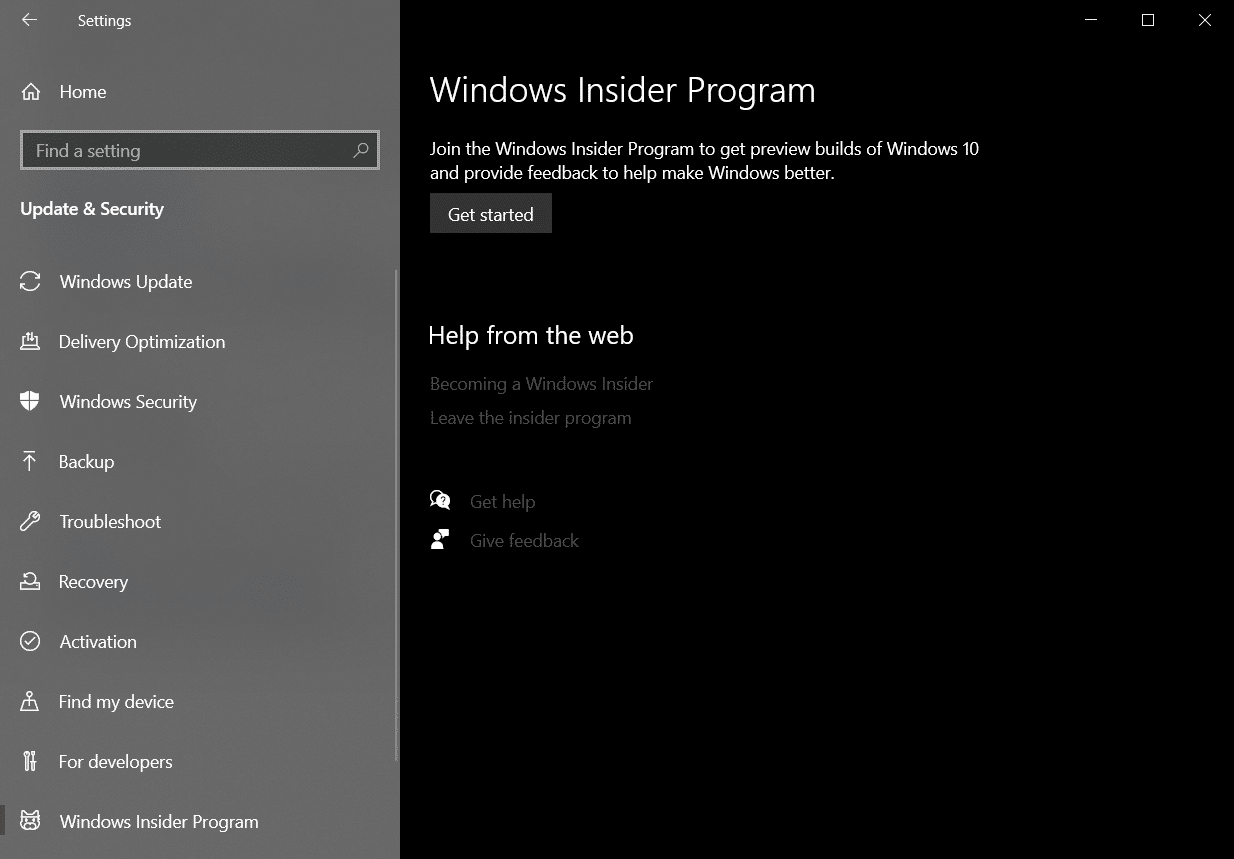Image resolution: width=1234 pixels, height=859 pixels.
Task: Open the Windows Update settings page
Action: pyautogui.click(x=126, y=282)
